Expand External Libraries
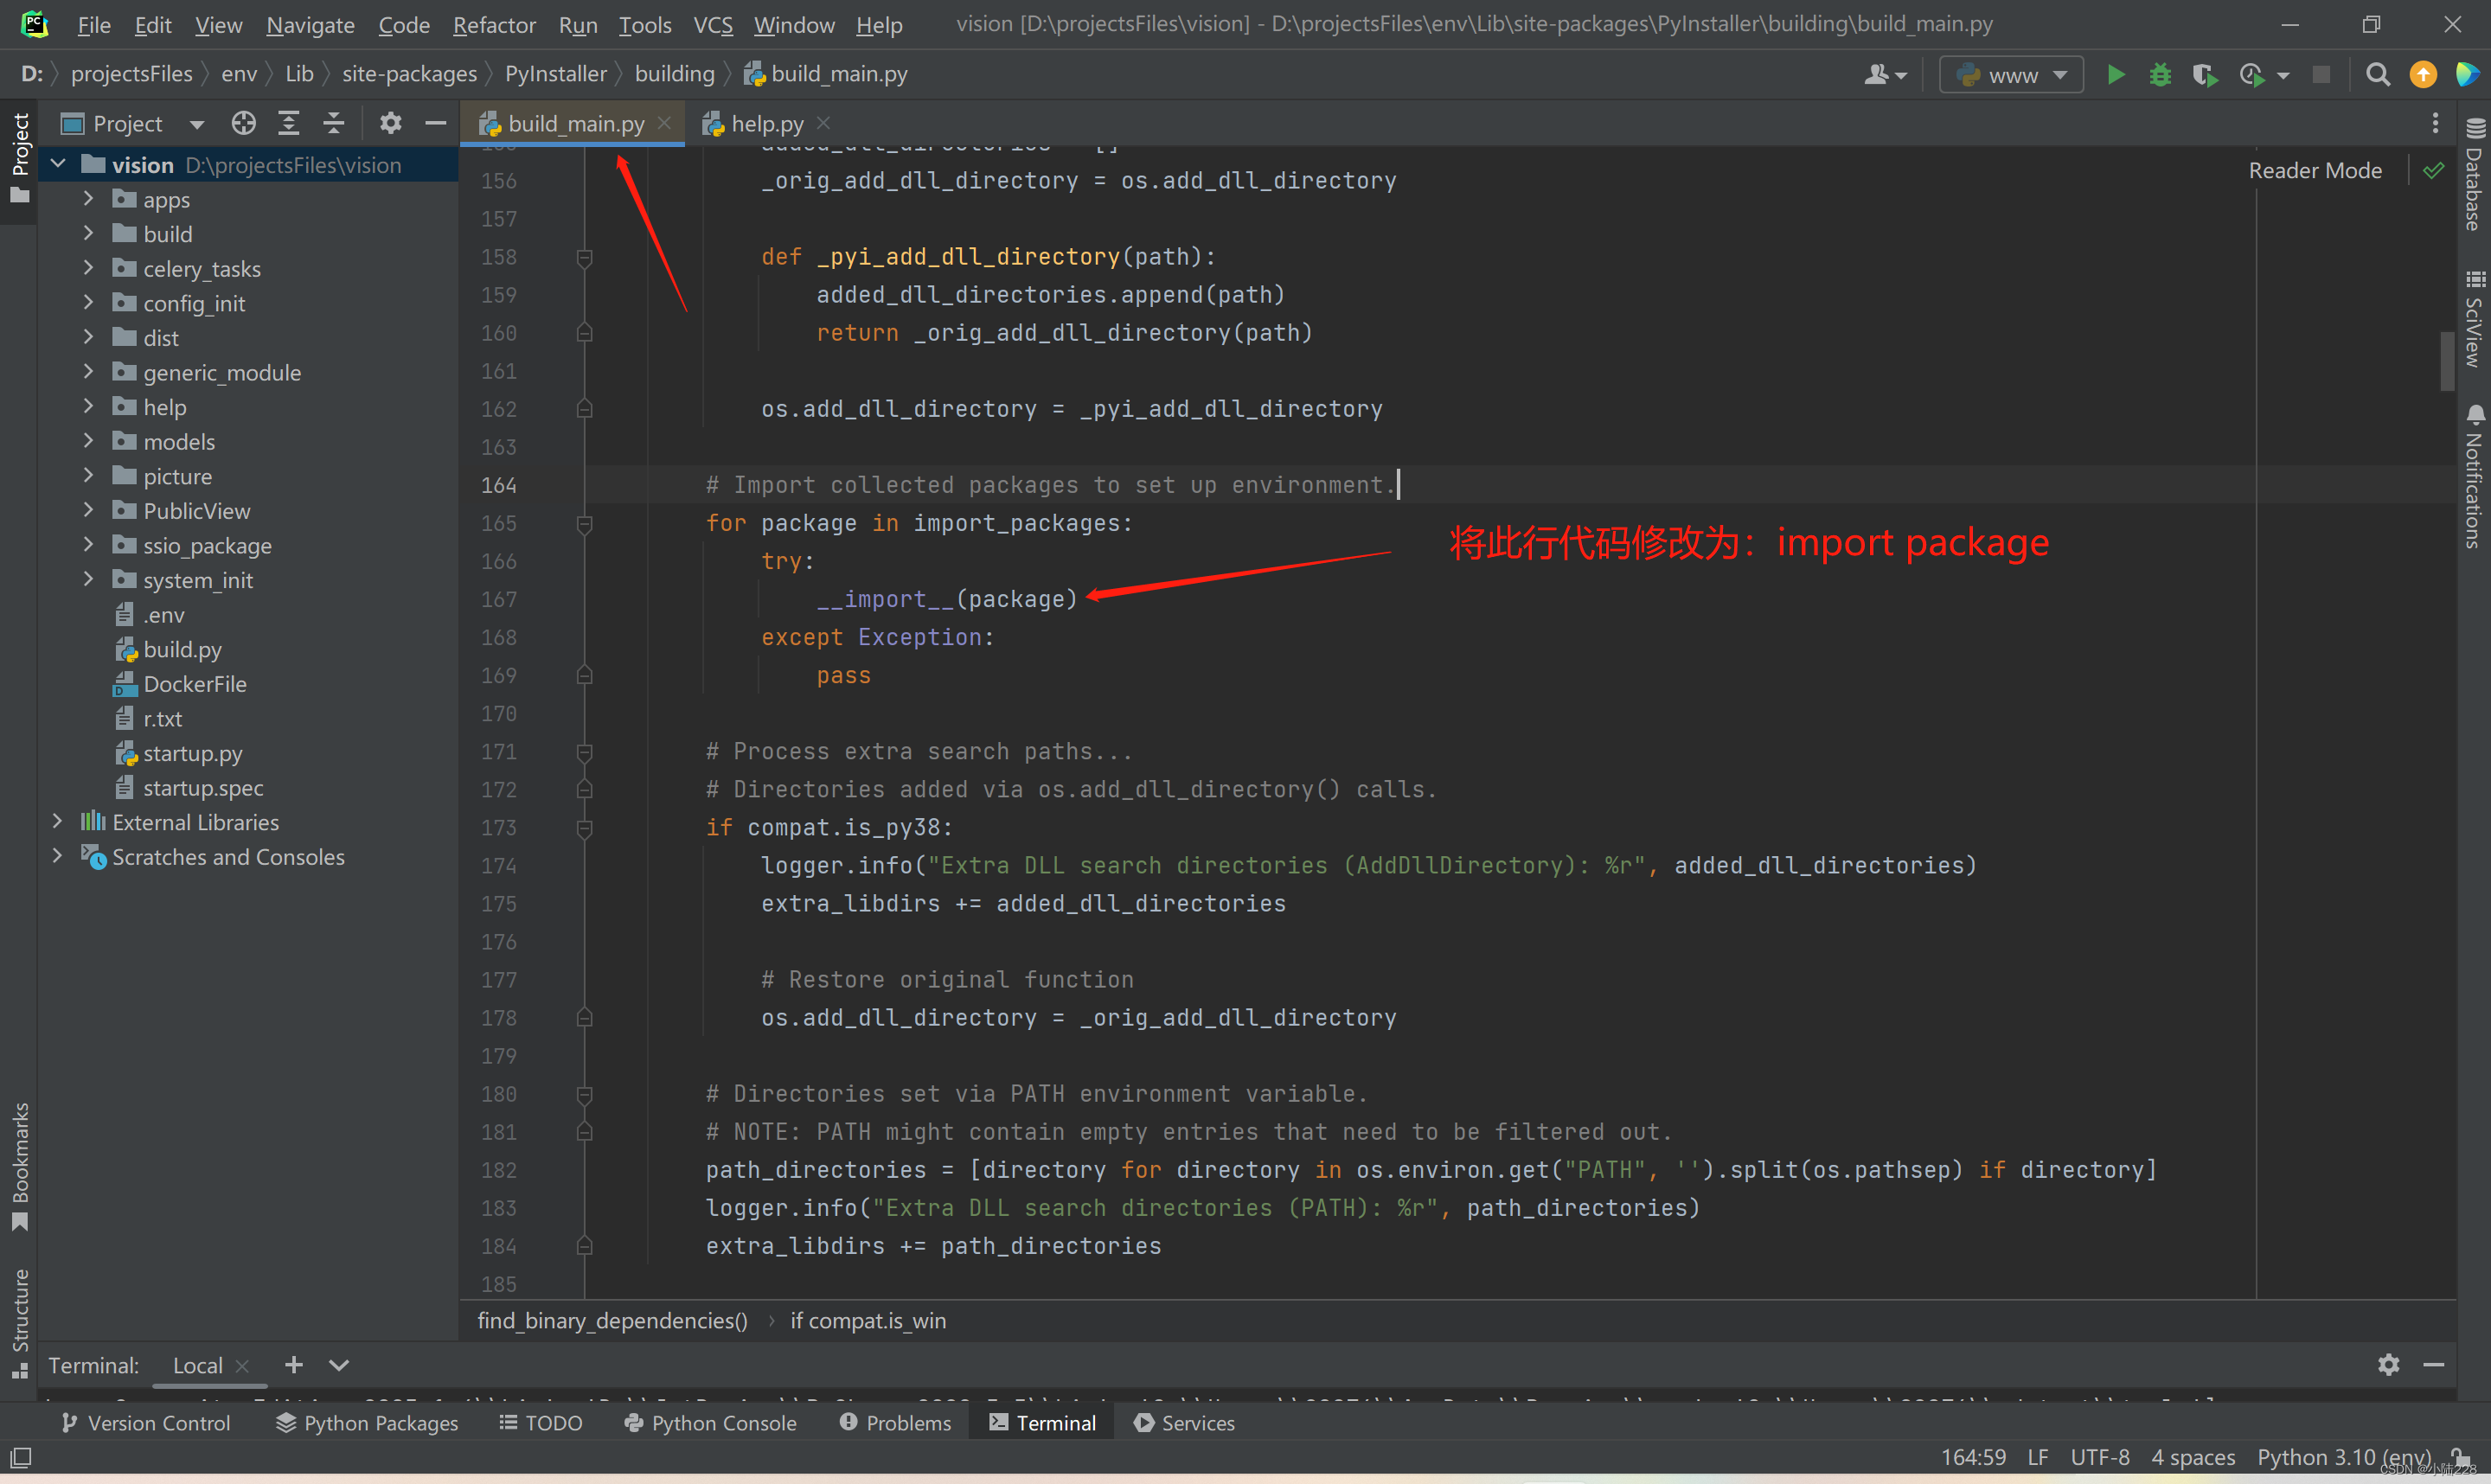The width and height of the screenshot is (2491, 1484). click(58, 821)
